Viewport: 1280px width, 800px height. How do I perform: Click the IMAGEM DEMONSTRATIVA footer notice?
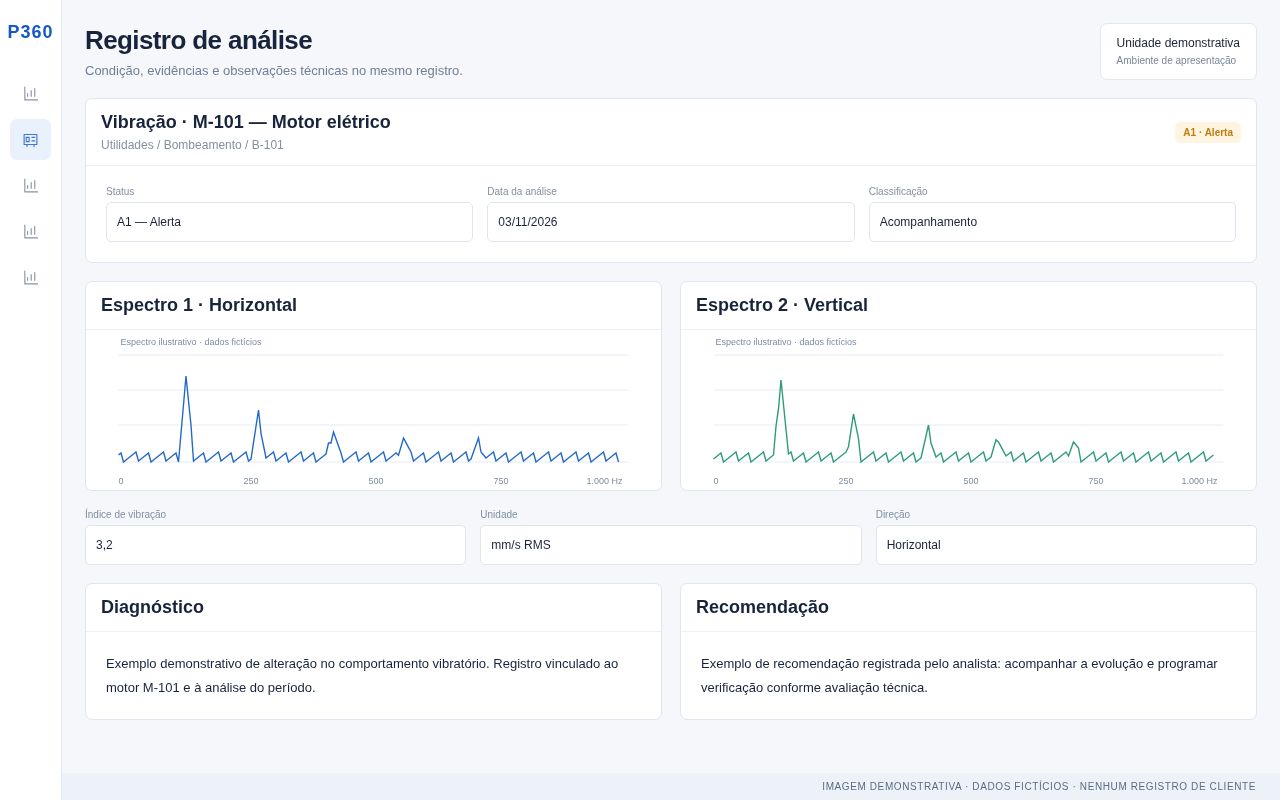[x=1039, y=787]
